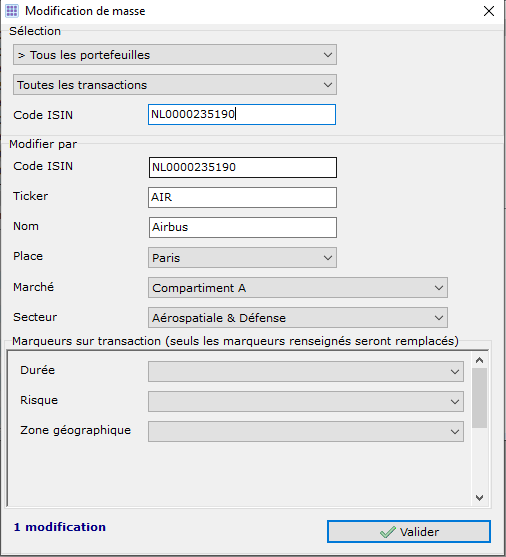This screenshot has height=557, width=506.
Task: Click the Nom label
Action: (26, 226)
